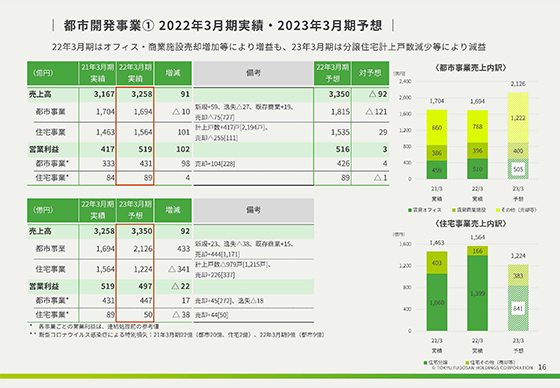This screenshot has width=560, height=388.
Task: Click the subtitle beginning "22年3月期はオフィス・商業施設売却増加等"
Action: point(269,47)
